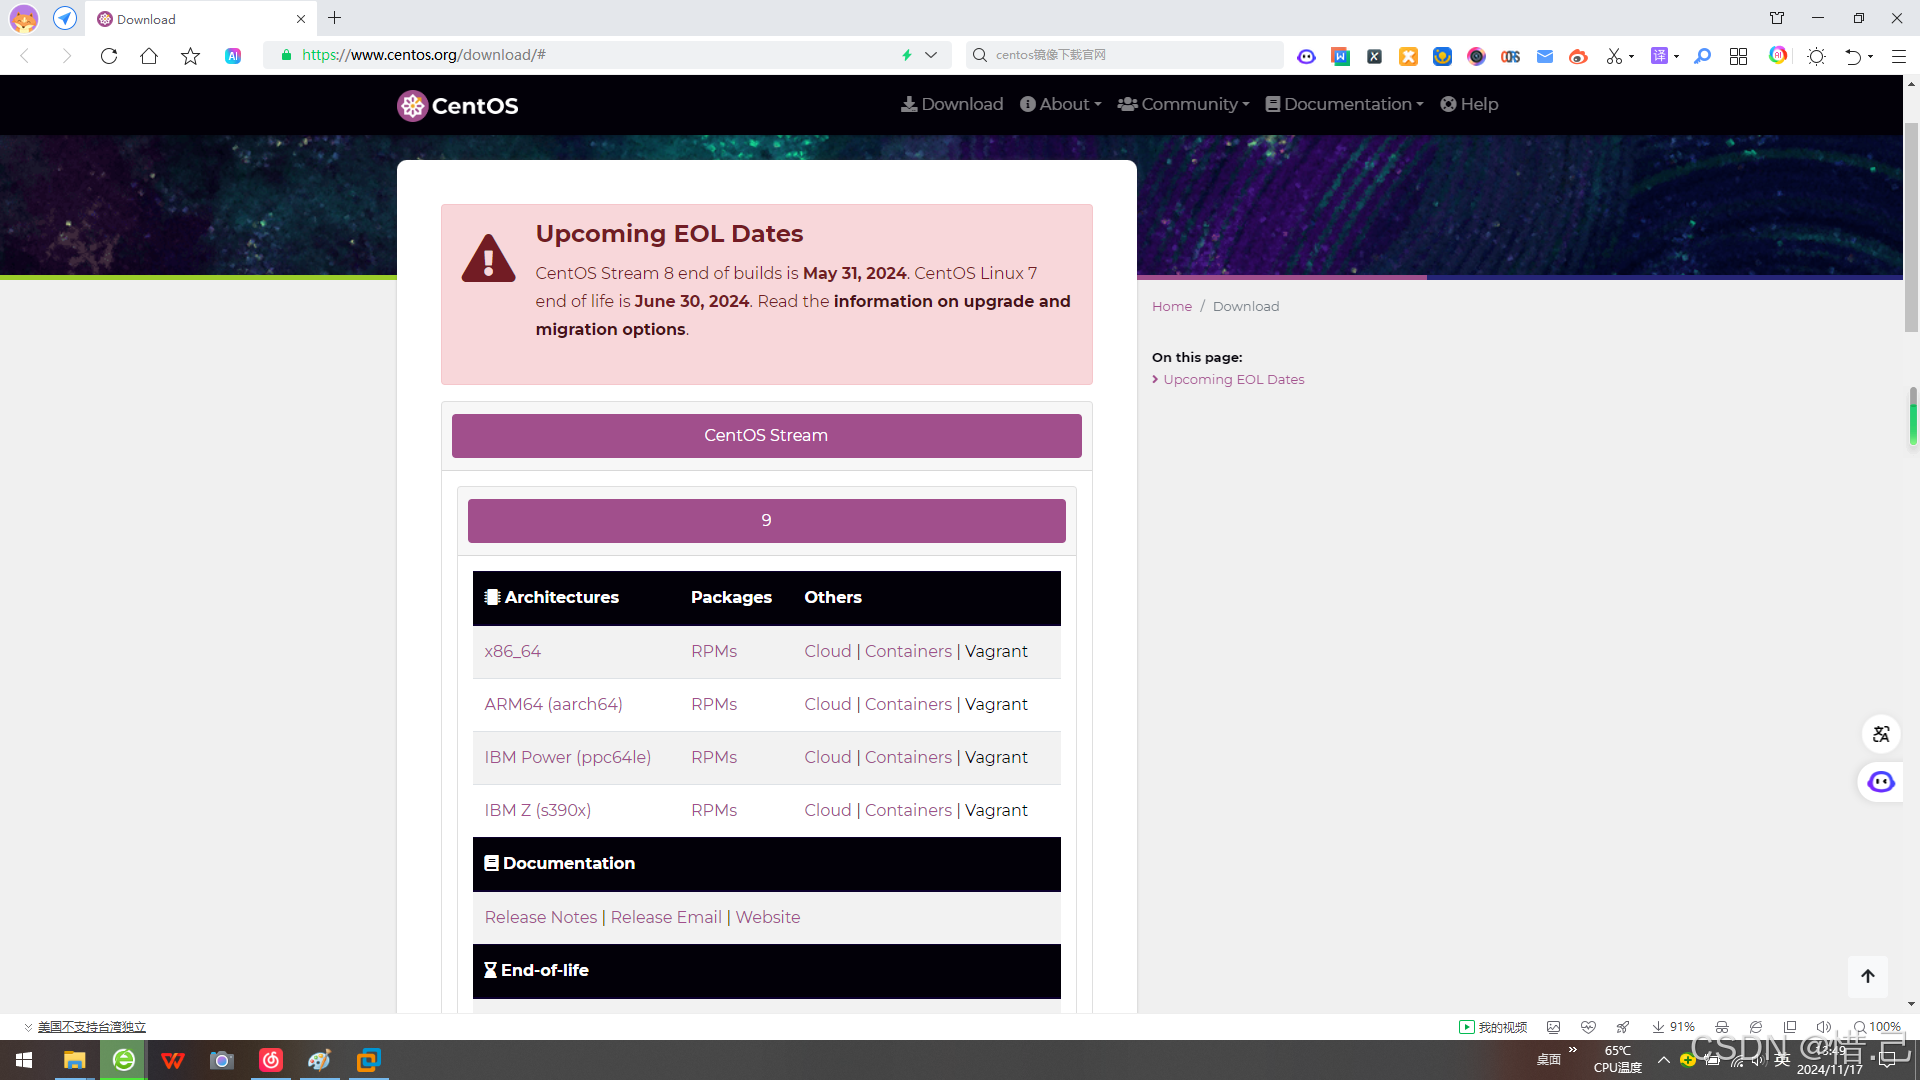Viewport: 1920px width, 1080px height.
Task: Click the translate extension icon
Action: point(1659,56)
